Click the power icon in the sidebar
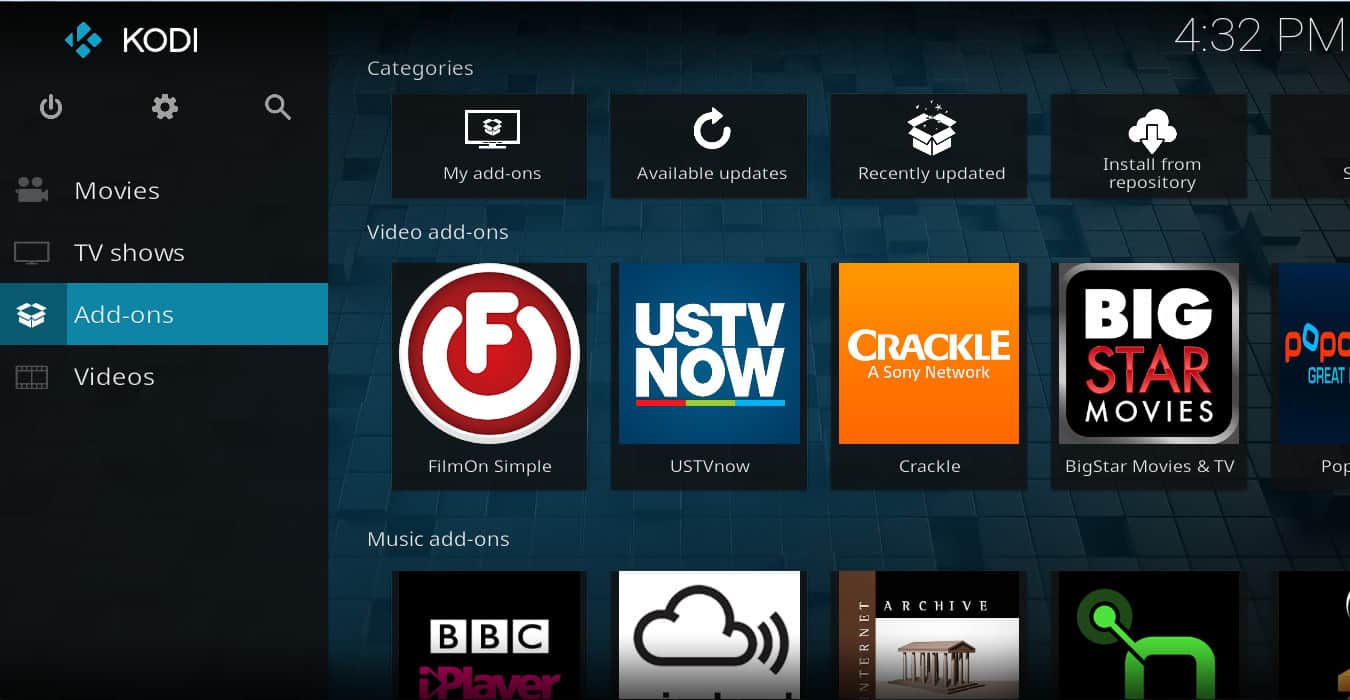 [51, 107]
